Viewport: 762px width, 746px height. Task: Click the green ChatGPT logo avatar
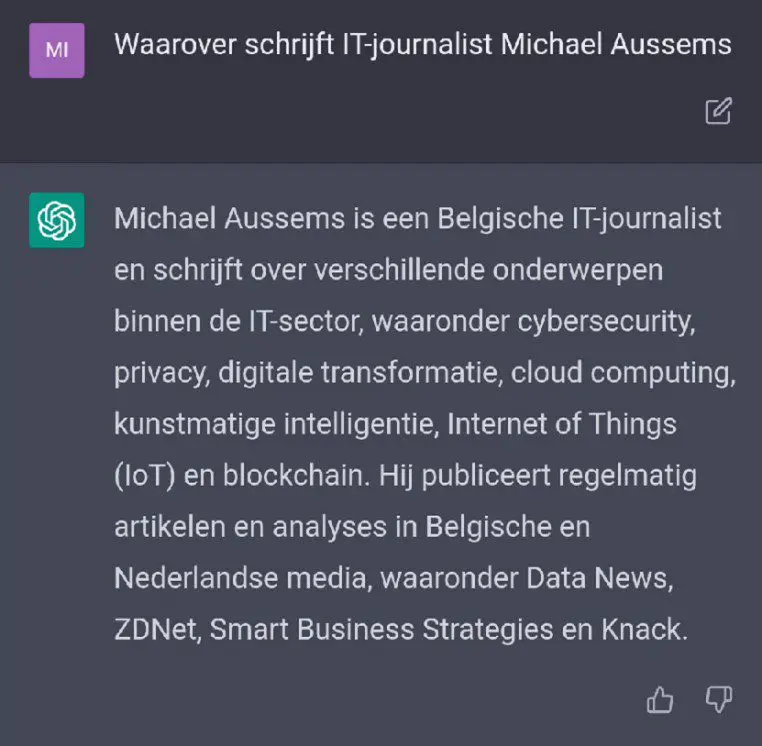coord(57,220)
